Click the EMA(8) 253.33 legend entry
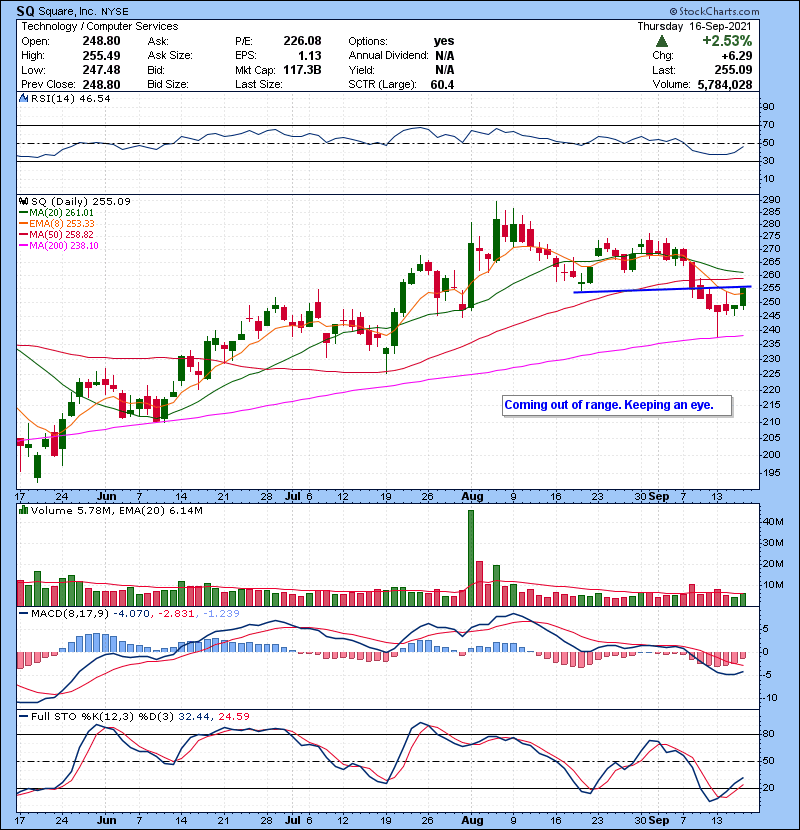Screen dimensions: 800x830 tap(57, 224)
